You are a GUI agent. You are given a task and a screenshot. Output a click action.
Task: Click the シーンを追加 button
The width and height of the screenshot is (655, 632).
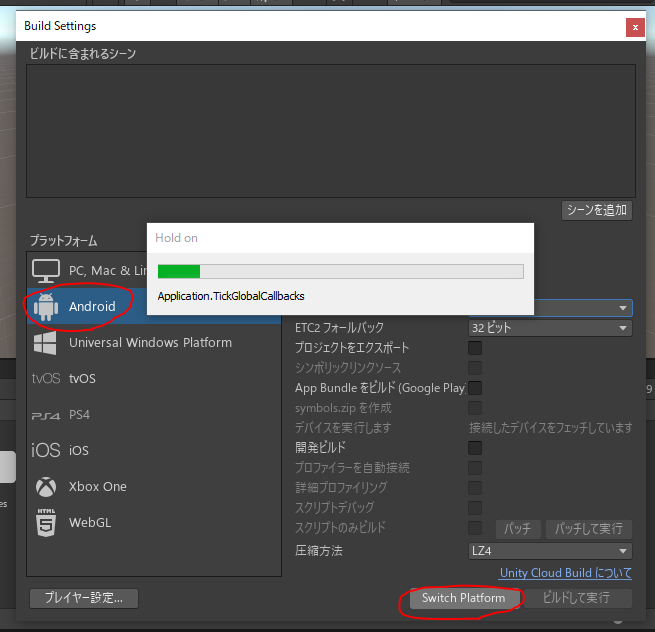click(597, 210)
